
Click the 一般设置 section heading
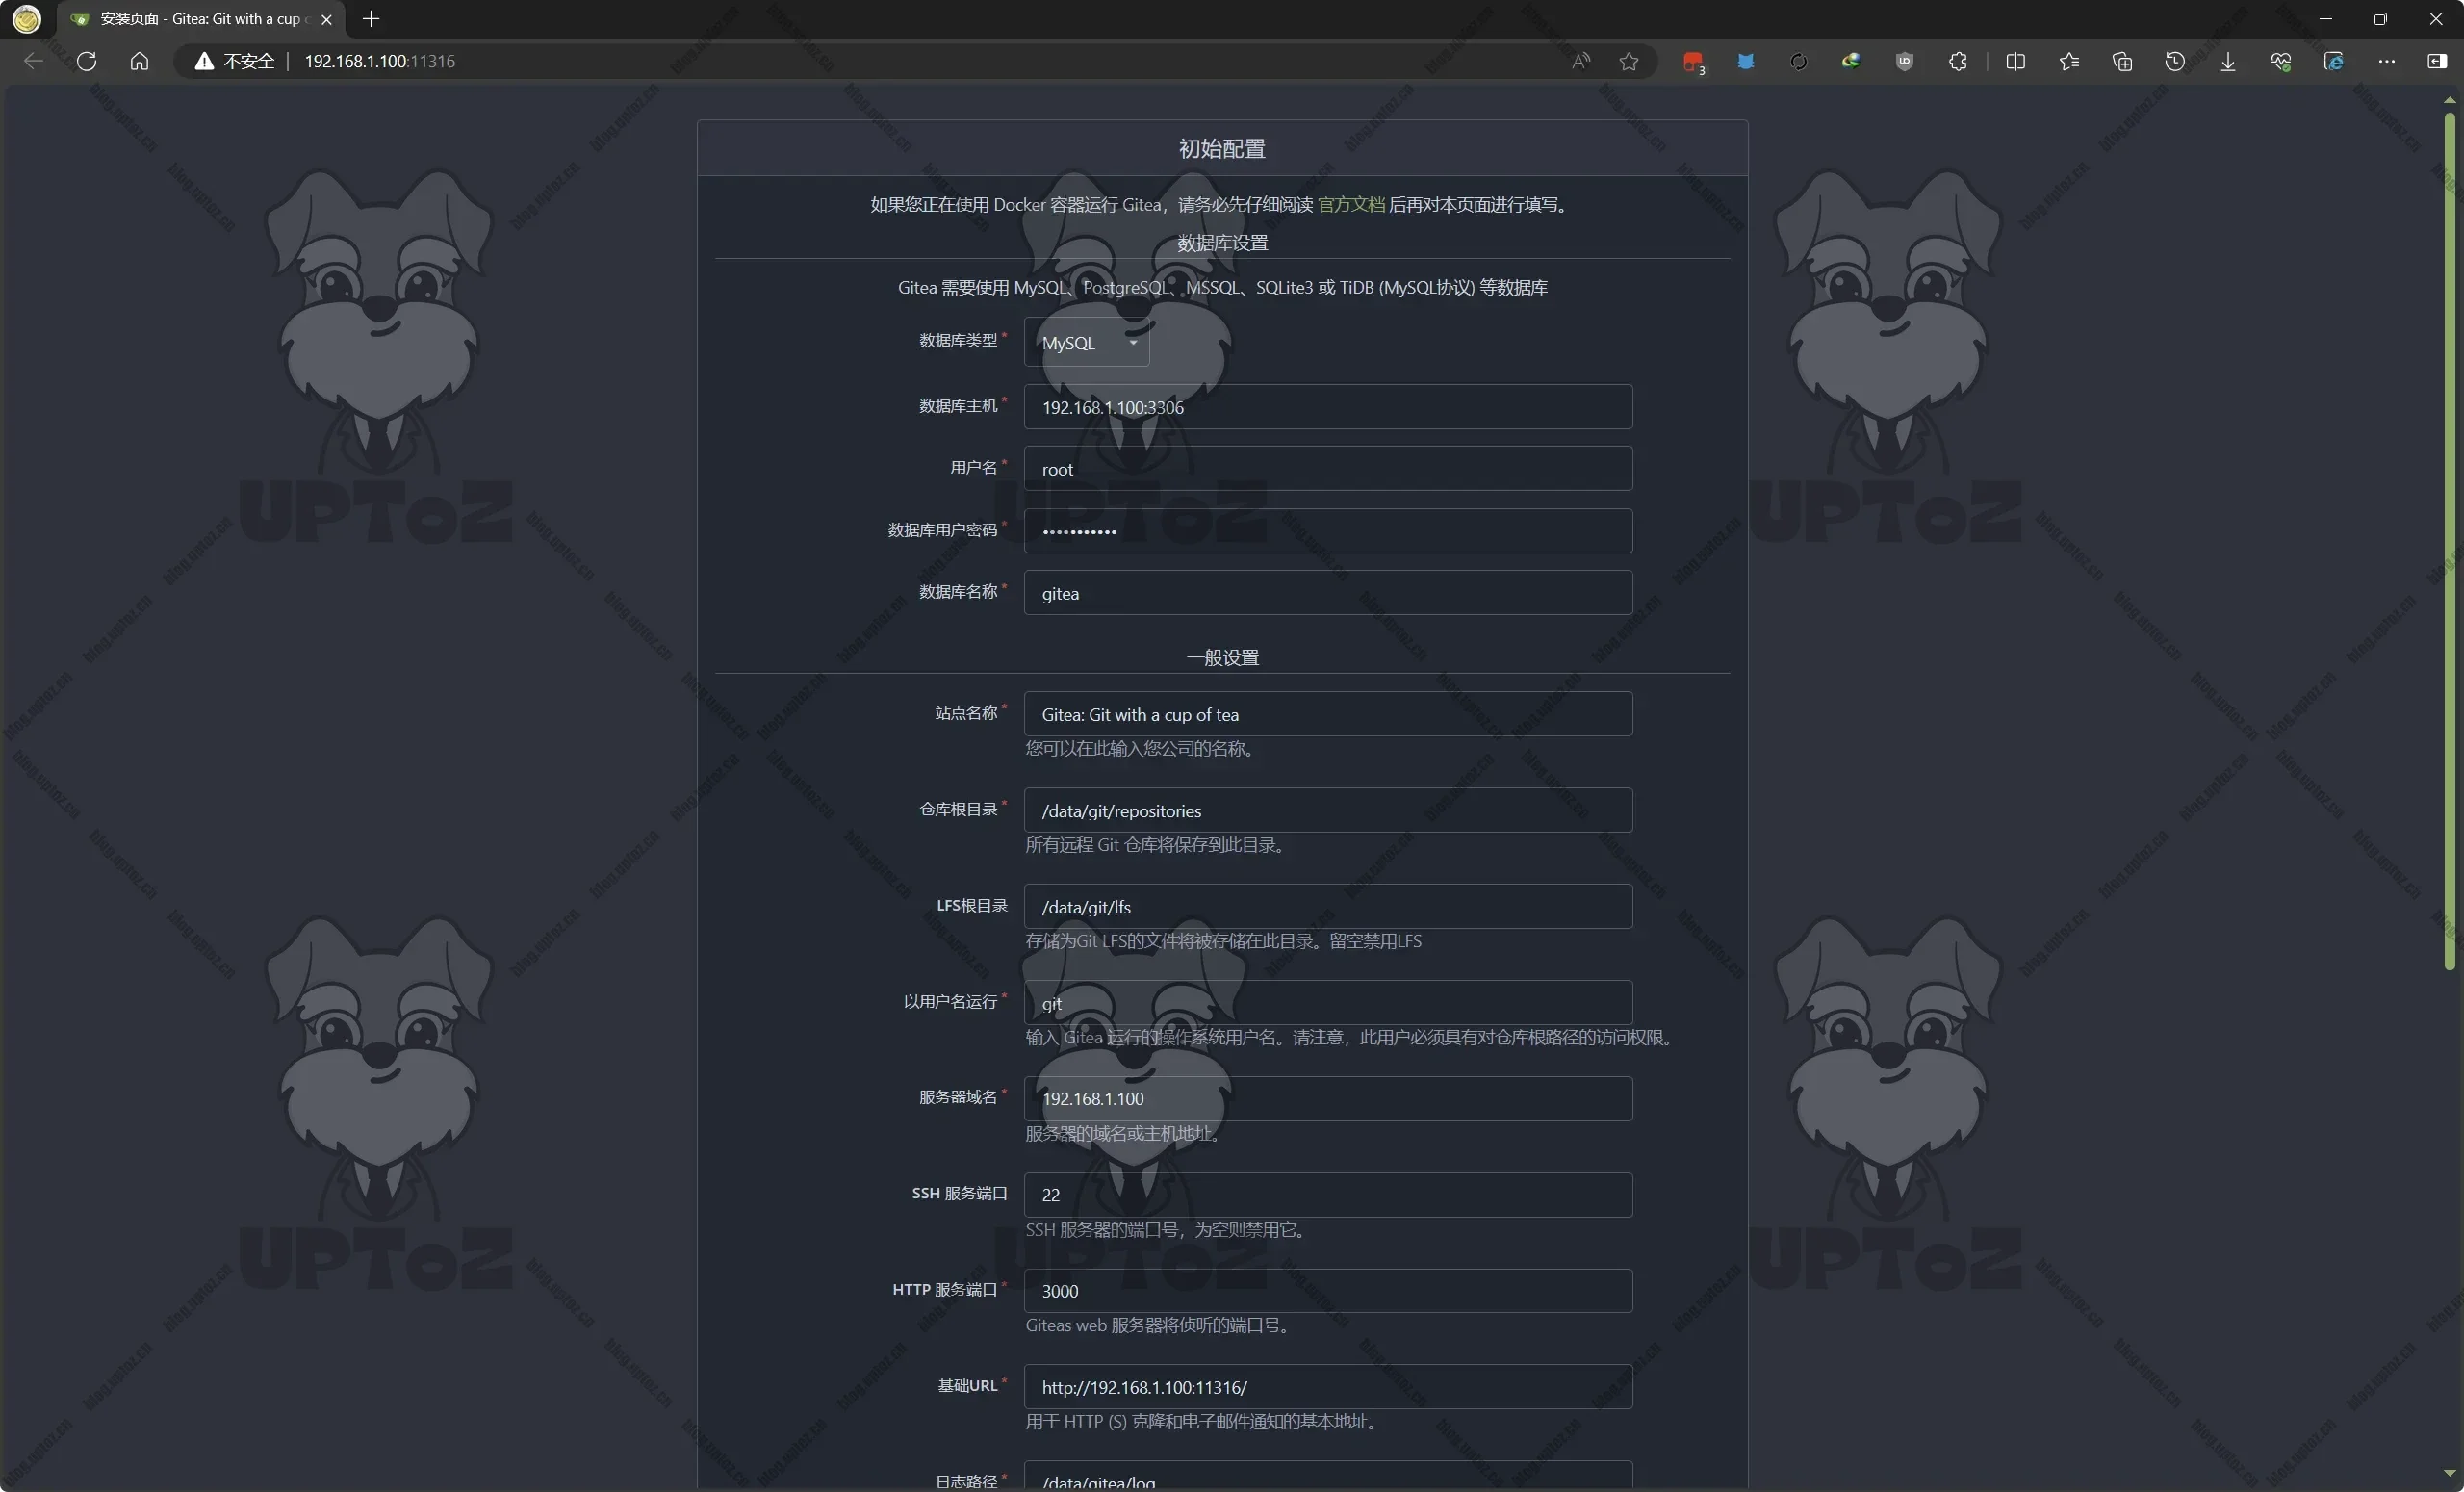point(1222,657)
